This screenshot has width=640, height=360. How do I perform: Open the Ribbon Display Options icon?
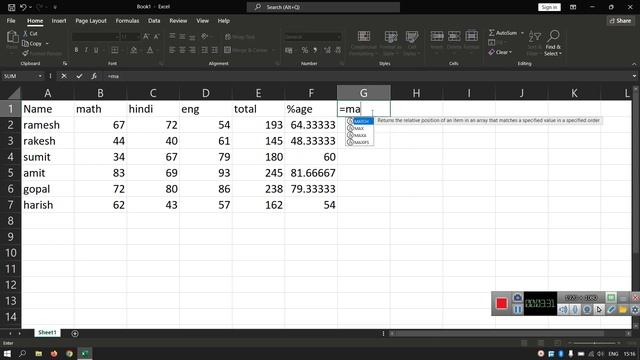[573, 7]
